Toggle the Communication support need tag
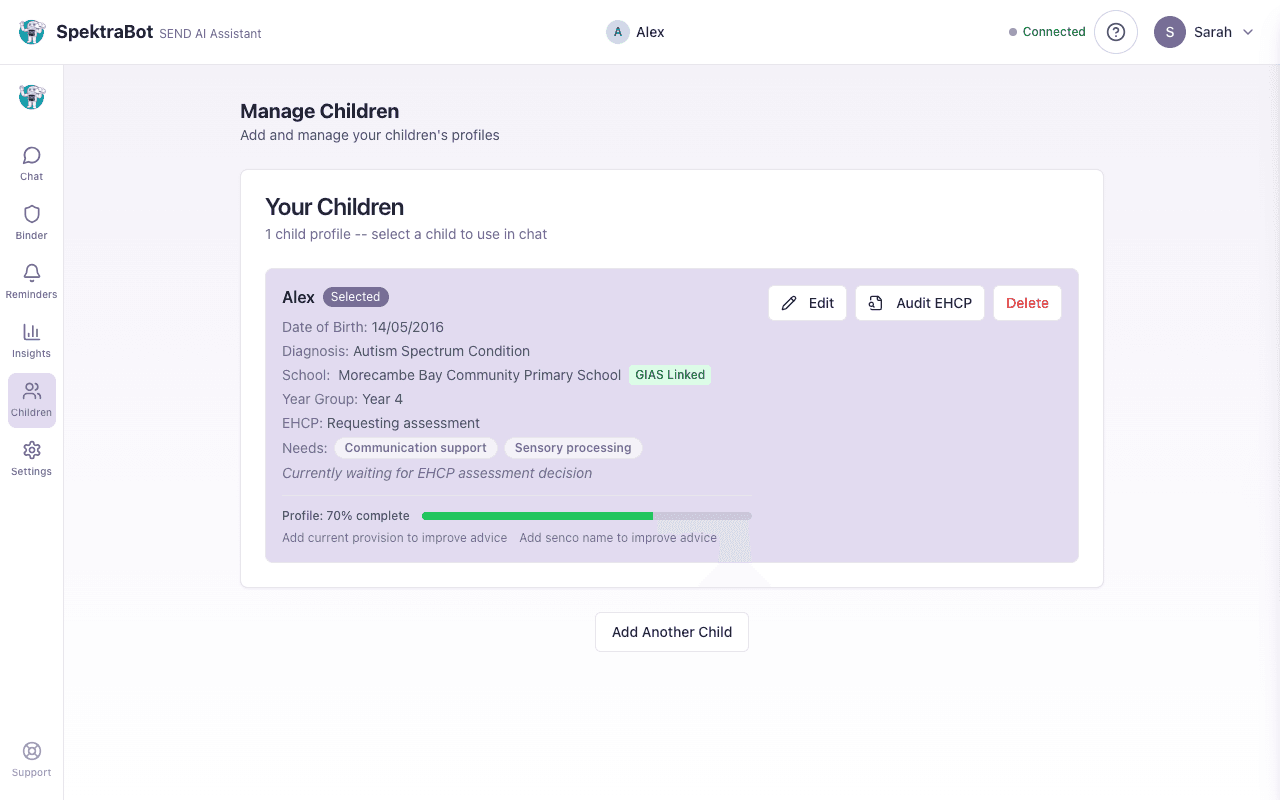 (x=415, y=447)
